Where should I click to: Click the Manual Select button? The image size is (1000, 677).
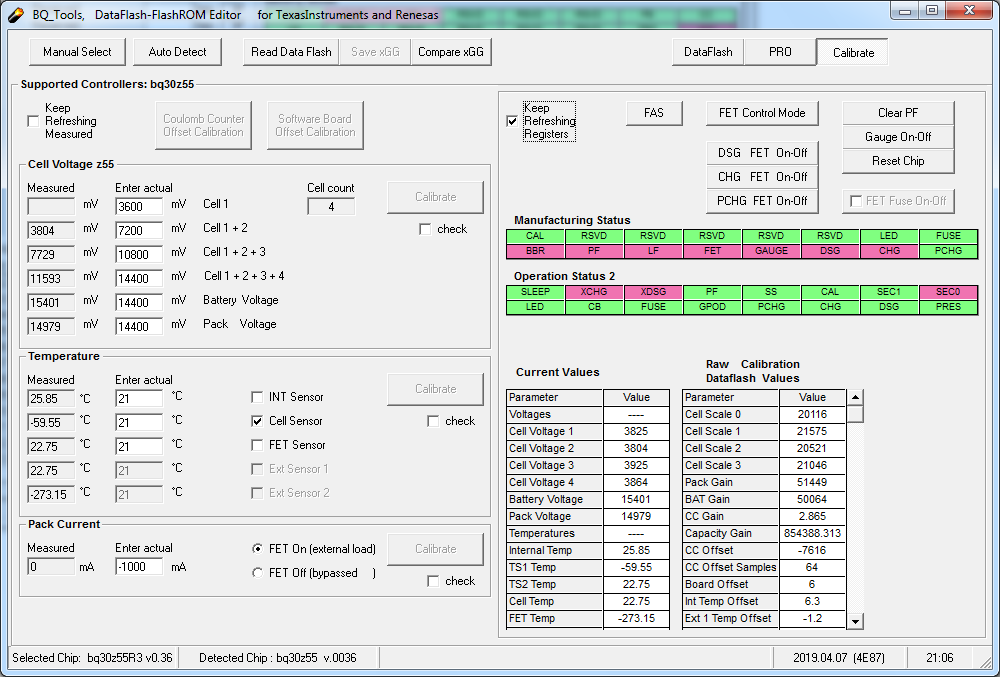coord(77,52)
